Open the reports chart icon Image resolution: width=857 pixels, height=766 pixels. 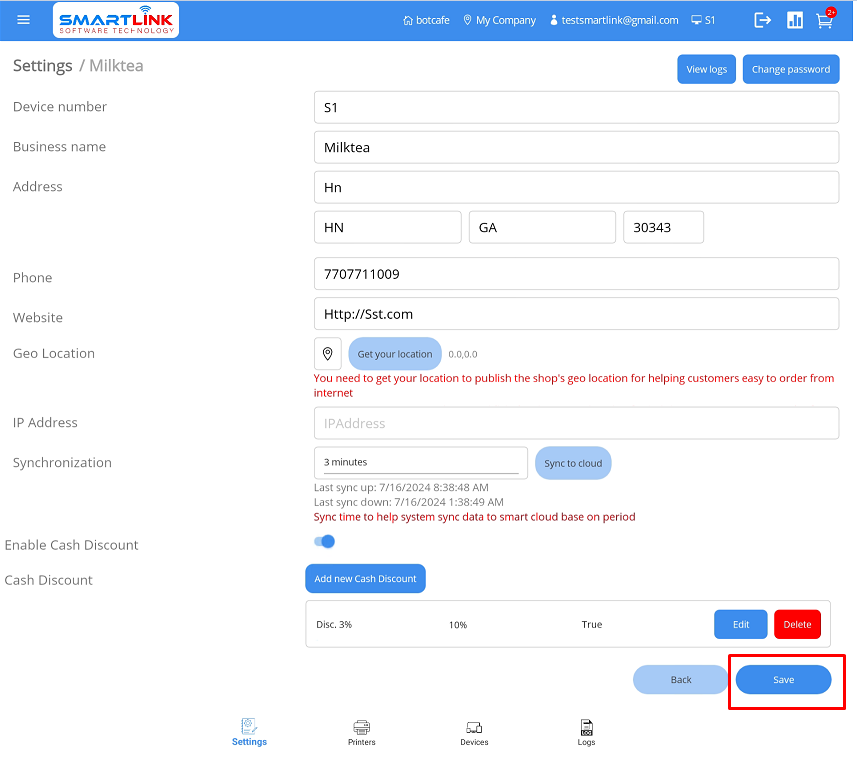tap(795, 20)
